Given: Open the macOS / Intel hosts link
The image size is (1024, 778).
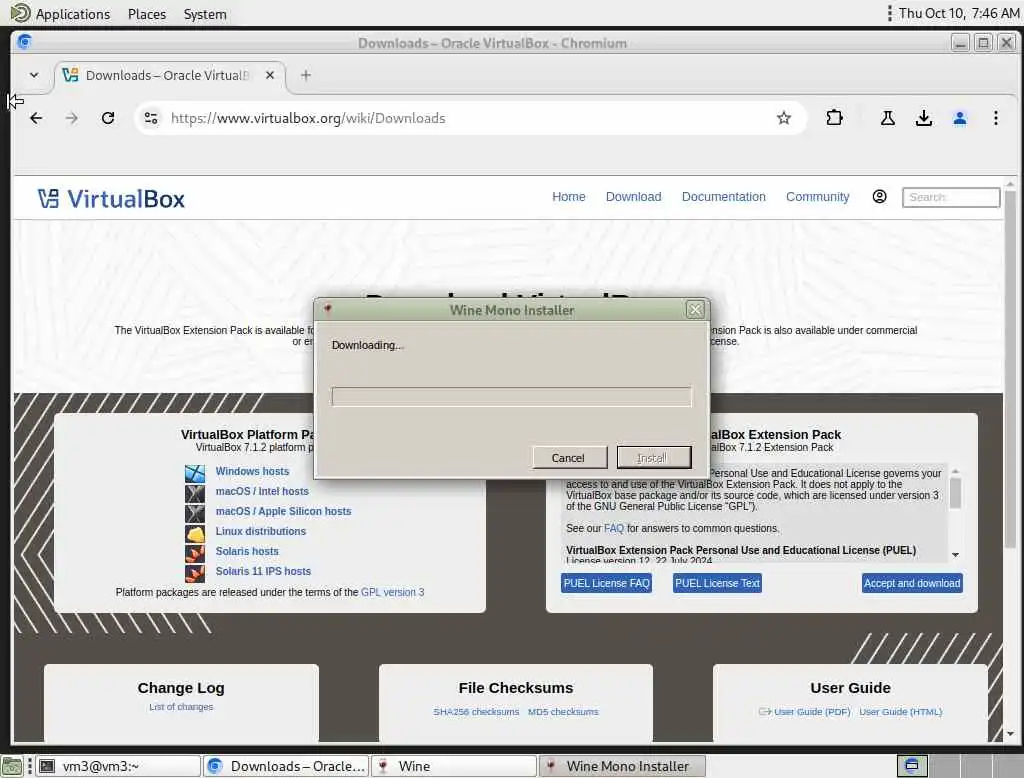Looking at the screenshot, I should 262,491.
